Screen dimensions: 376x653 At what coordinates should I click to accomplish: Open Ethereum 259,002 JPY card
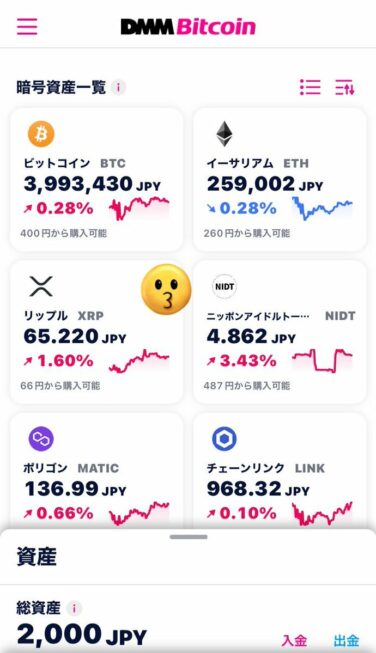pyautogui.click(x=280, y=179)
